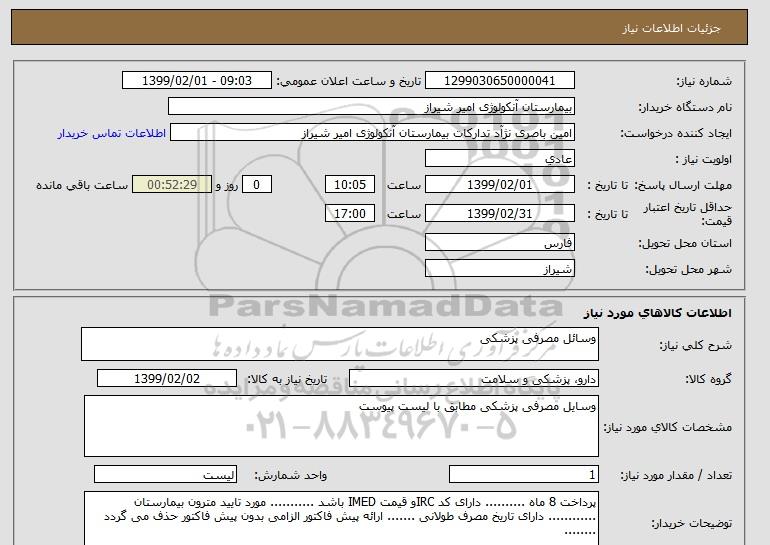770x545 pixels.
Task: Click the تاریخ نیاز به کالا label
Action: (x=287, y=379)
